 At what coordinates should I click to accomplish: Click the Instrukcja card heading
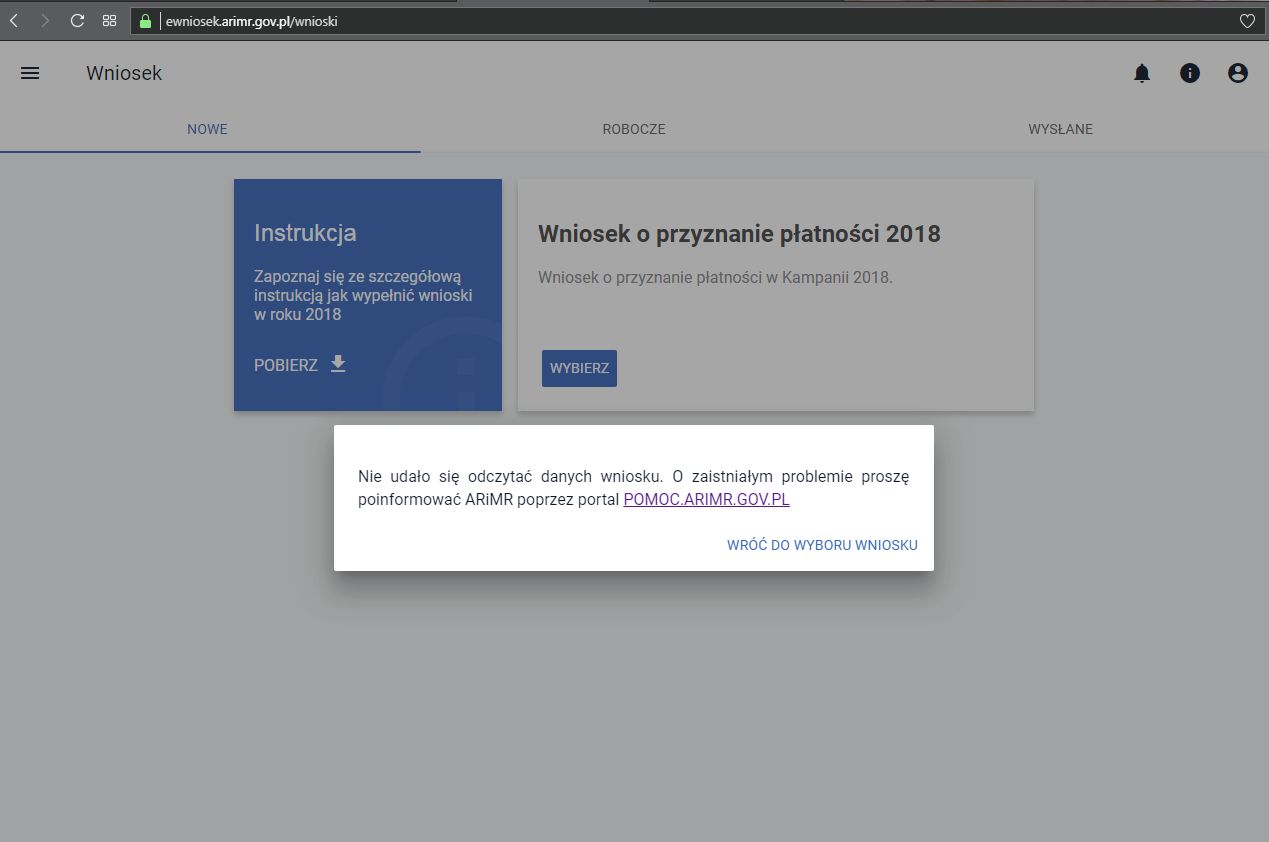(305, 233)
